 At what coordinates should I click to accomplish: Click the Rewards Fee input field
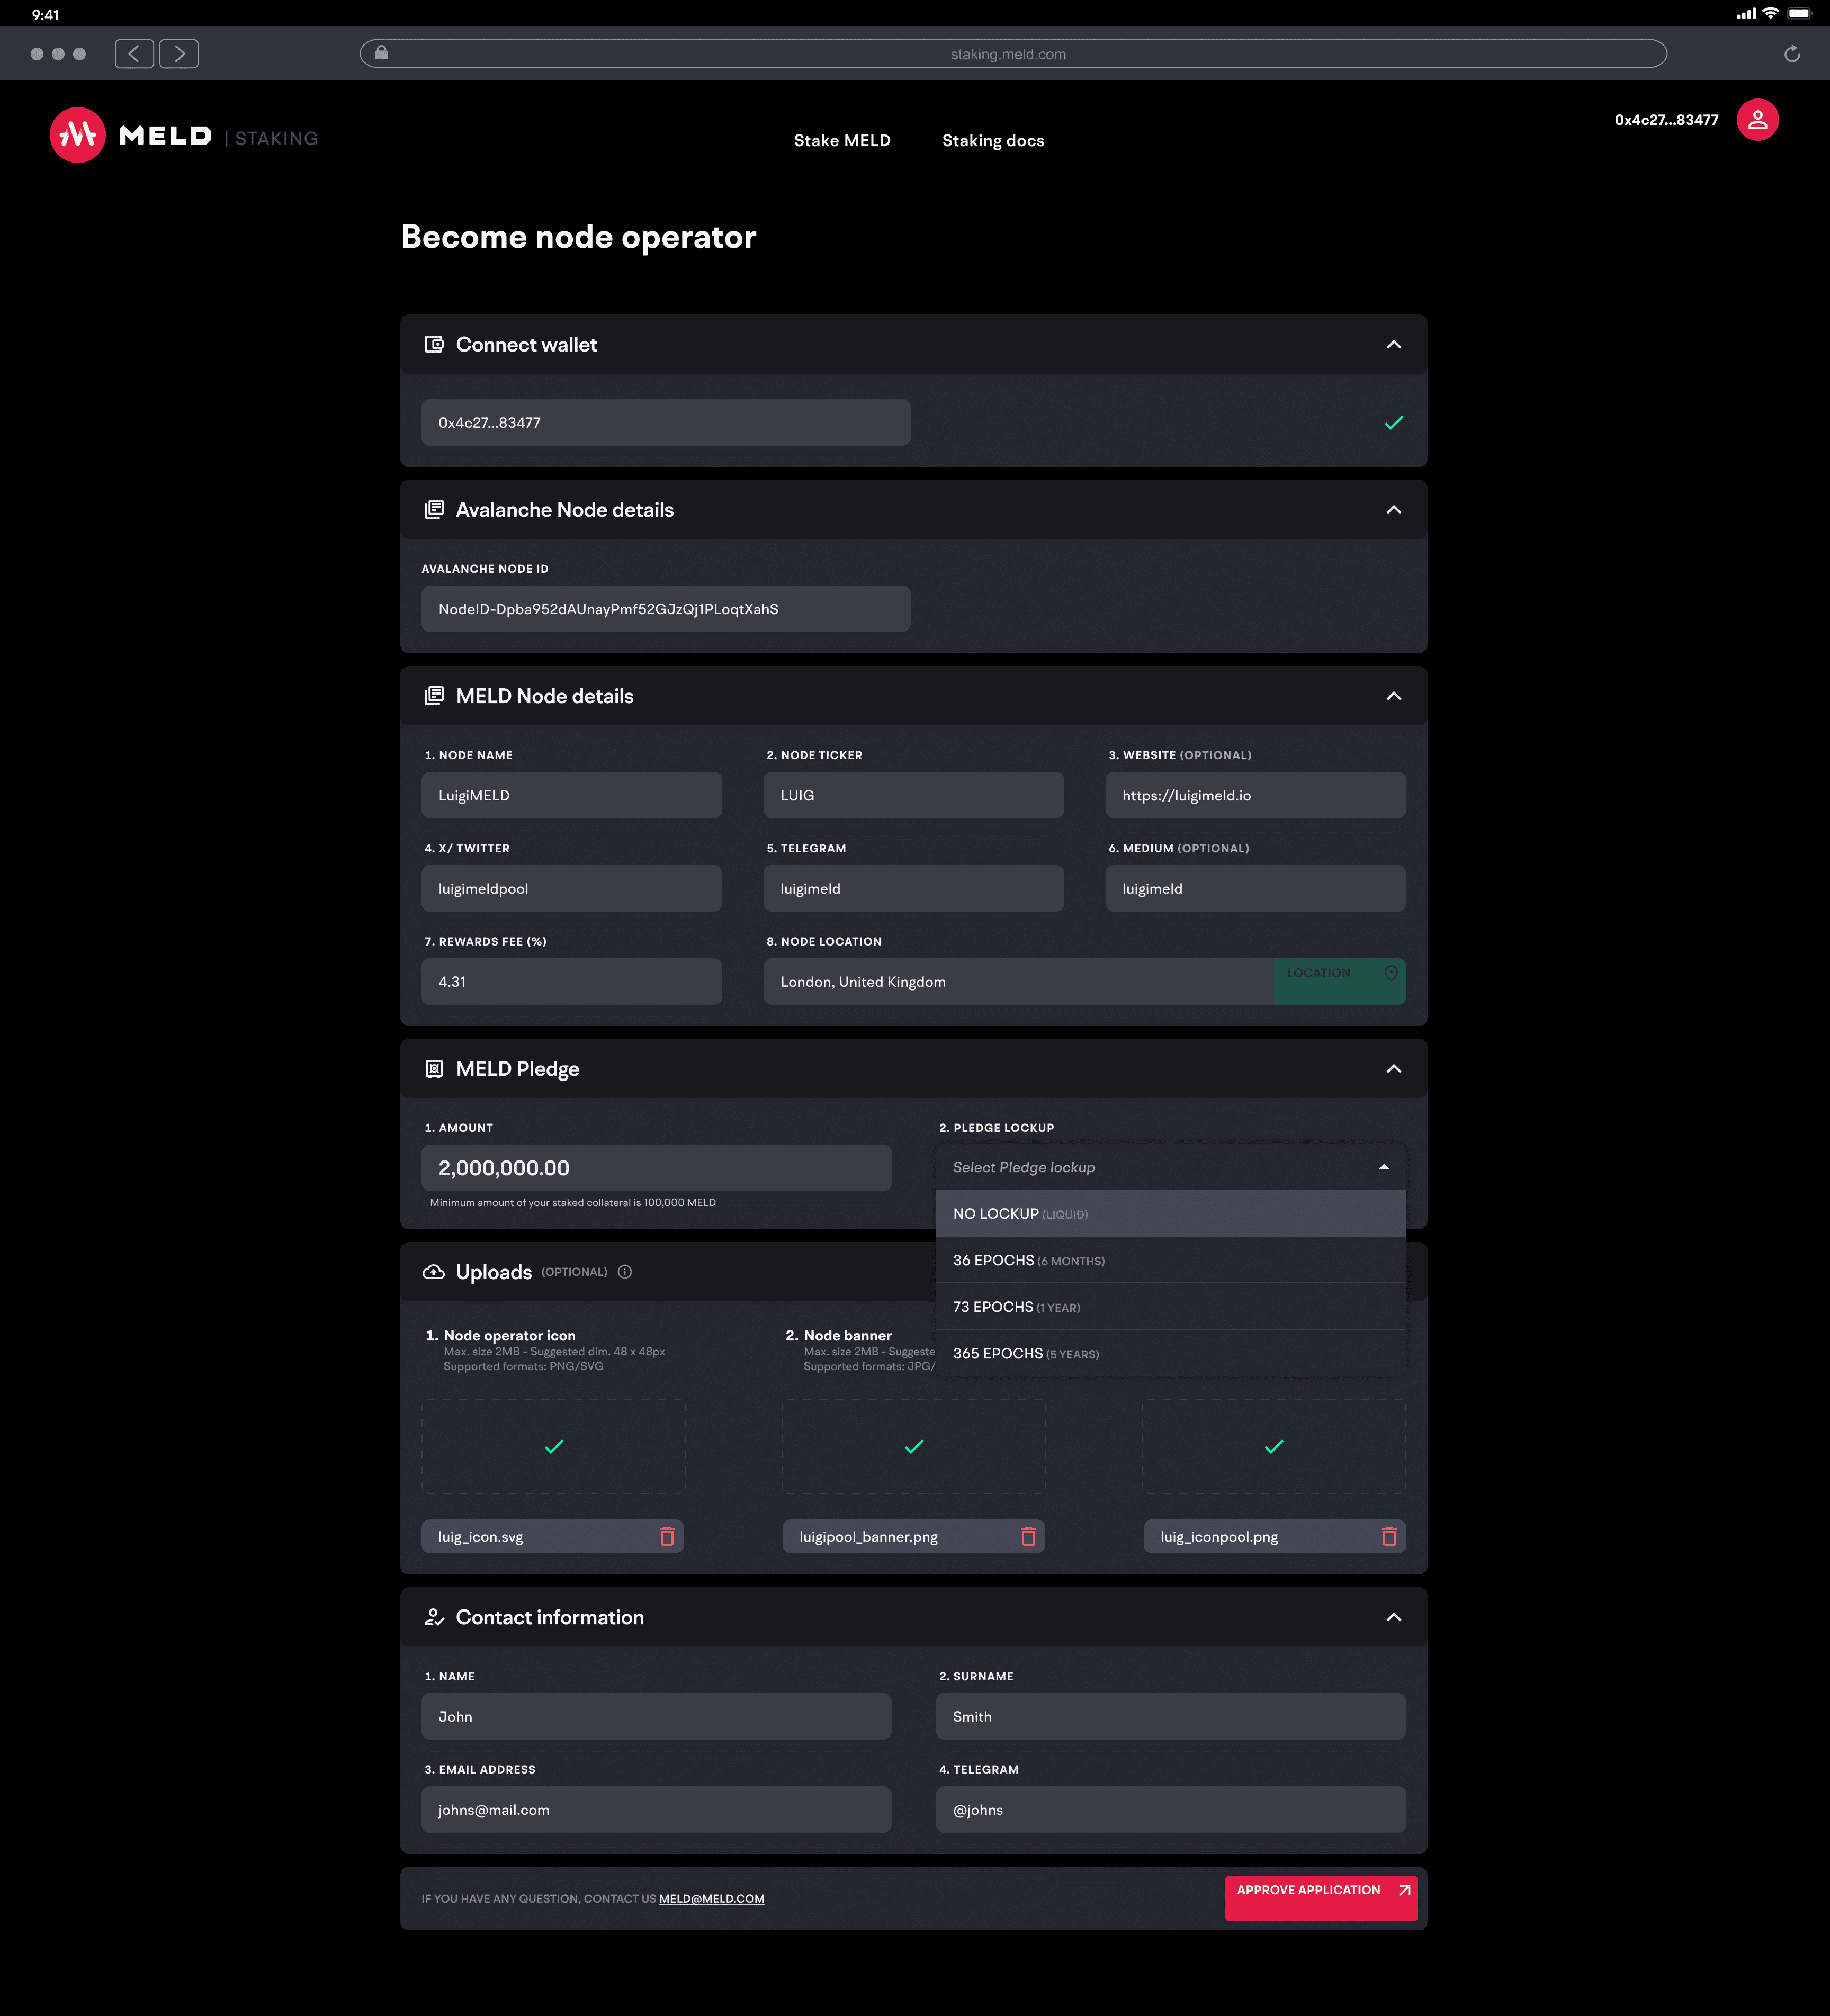pyautogui.click(x=571, y=982)
